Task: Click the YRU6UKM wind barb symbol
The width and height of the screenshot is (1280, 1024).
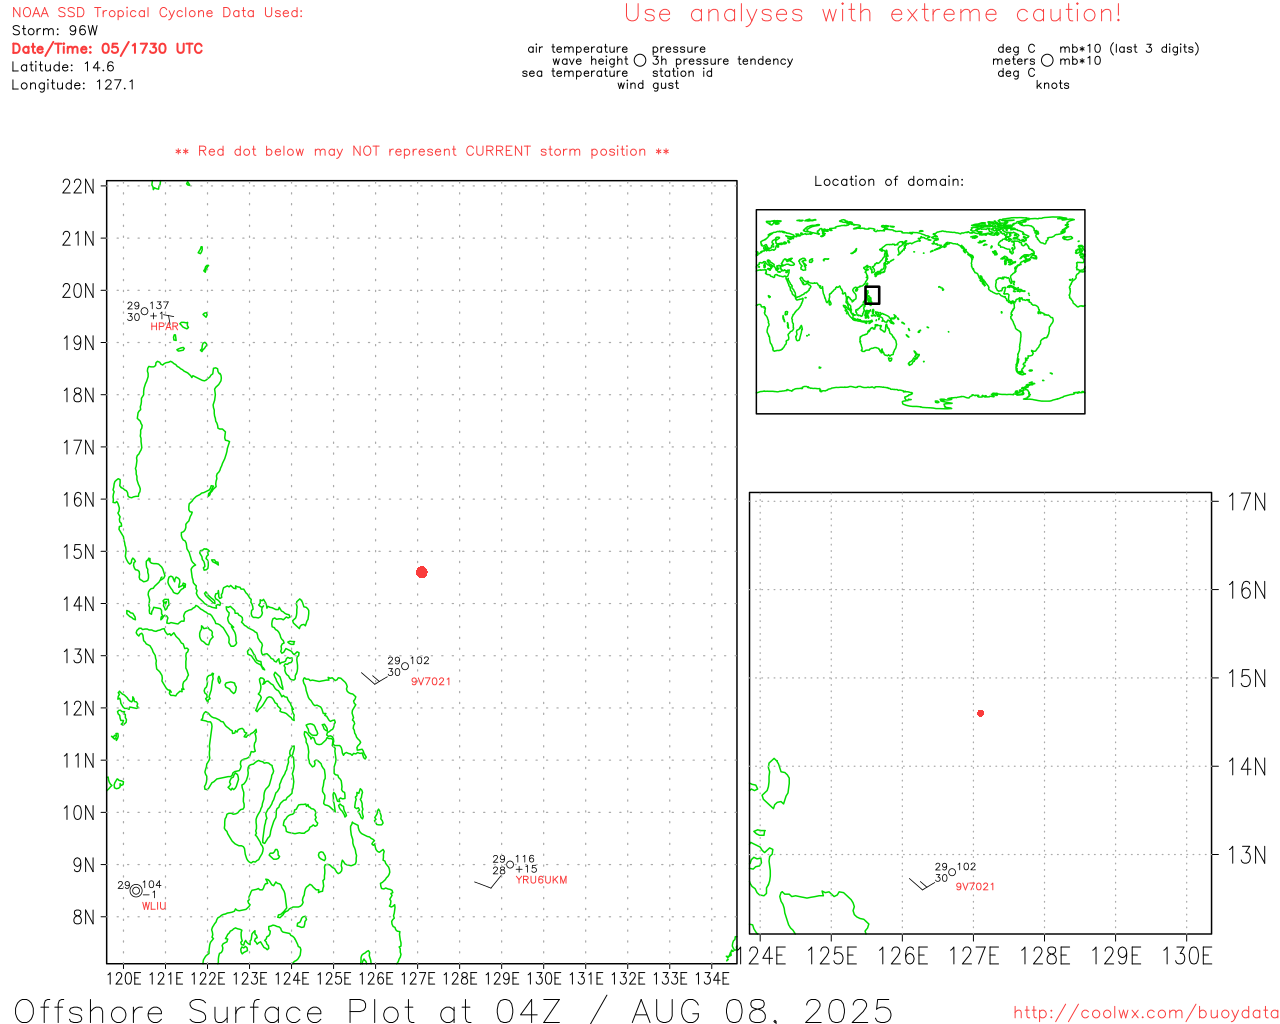Action: click(487, 881)
